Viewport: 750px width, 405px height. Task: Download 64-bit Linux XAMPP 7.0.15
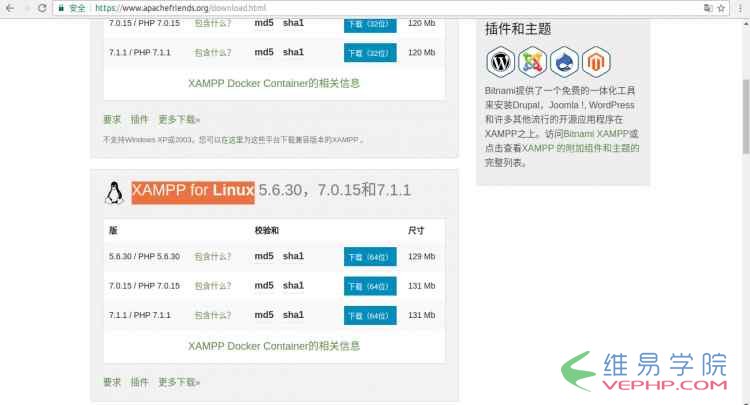(370, 286)
